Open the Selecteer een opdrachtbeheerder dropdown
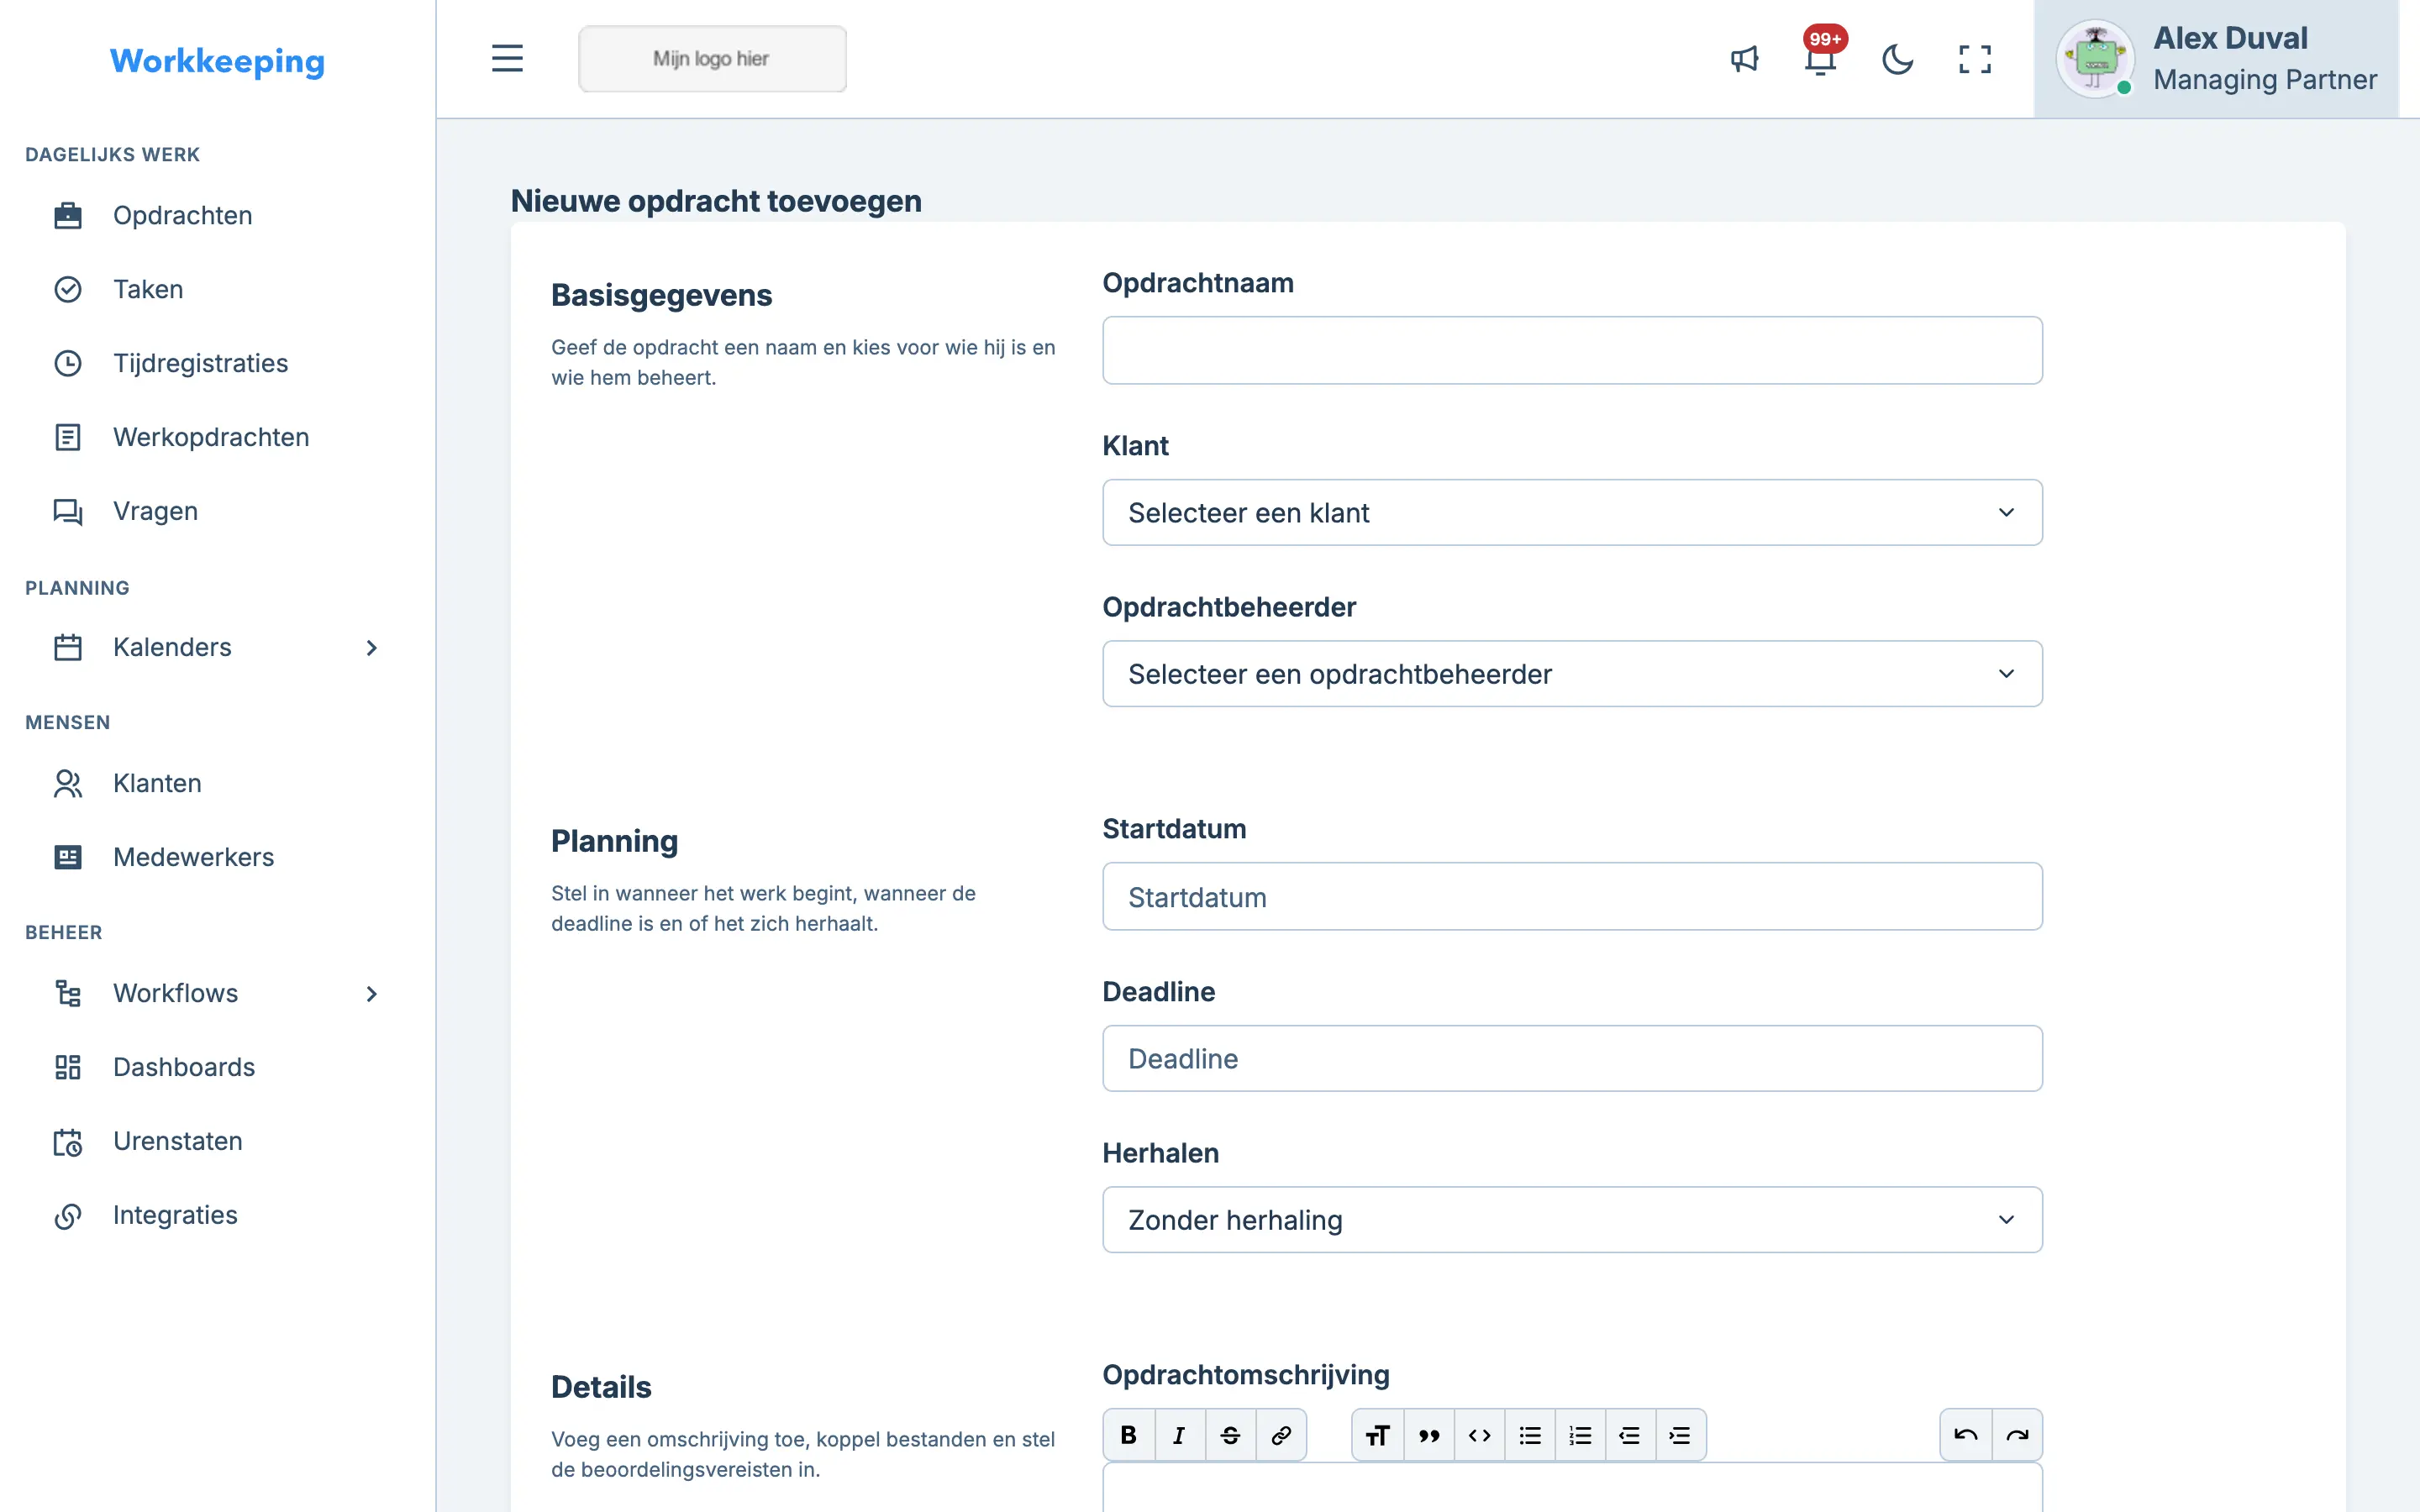The height and width of the screenshot is (1512, 2420). (1572, 673)
